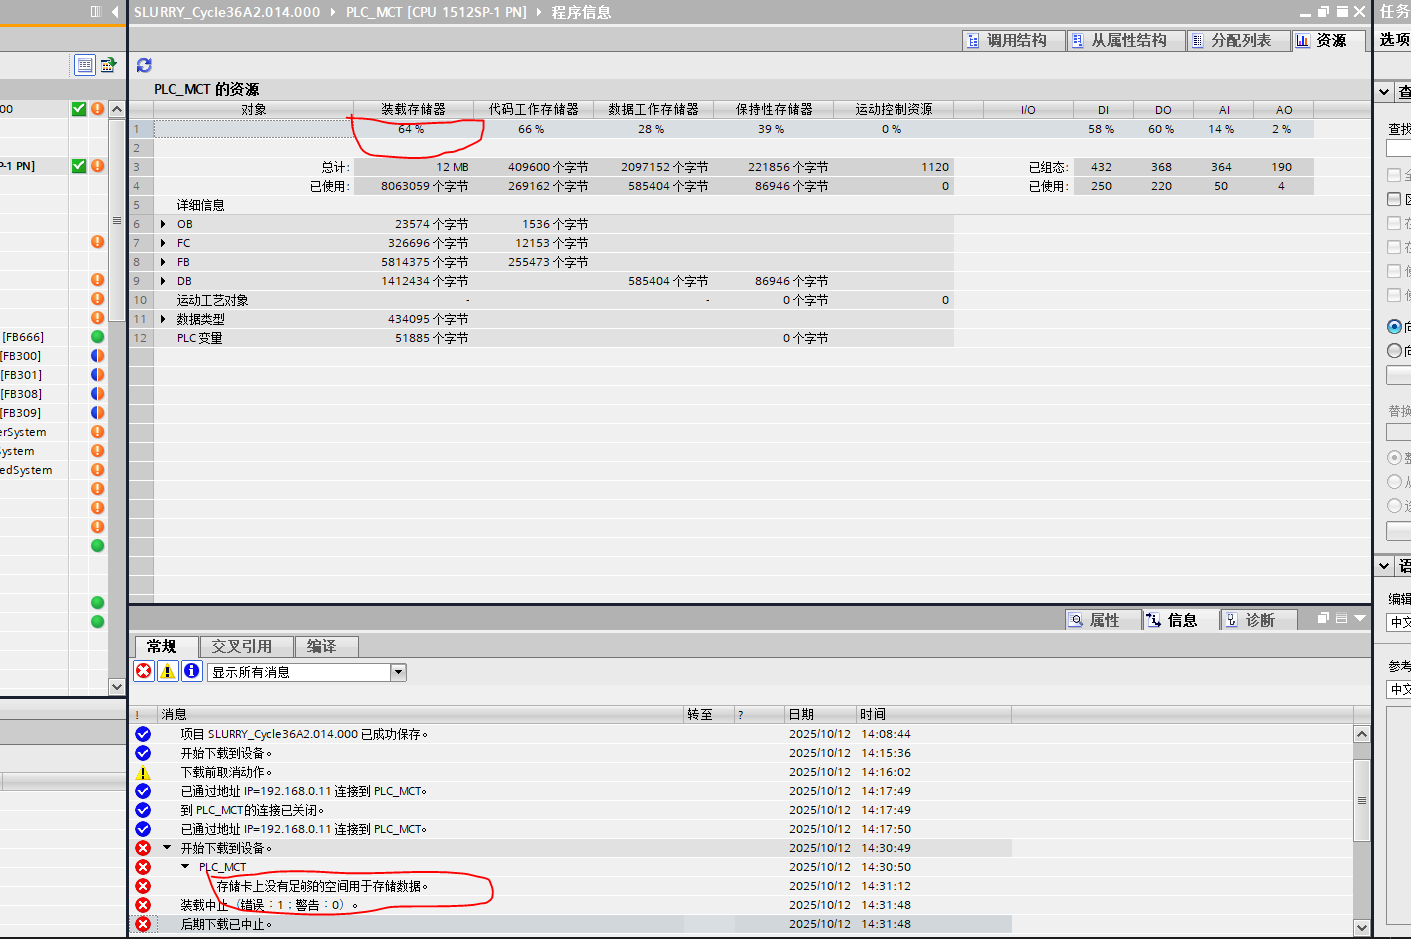
Task: Collapse the 开始下载到设备 error group
Action: click(x=167, y=848)
